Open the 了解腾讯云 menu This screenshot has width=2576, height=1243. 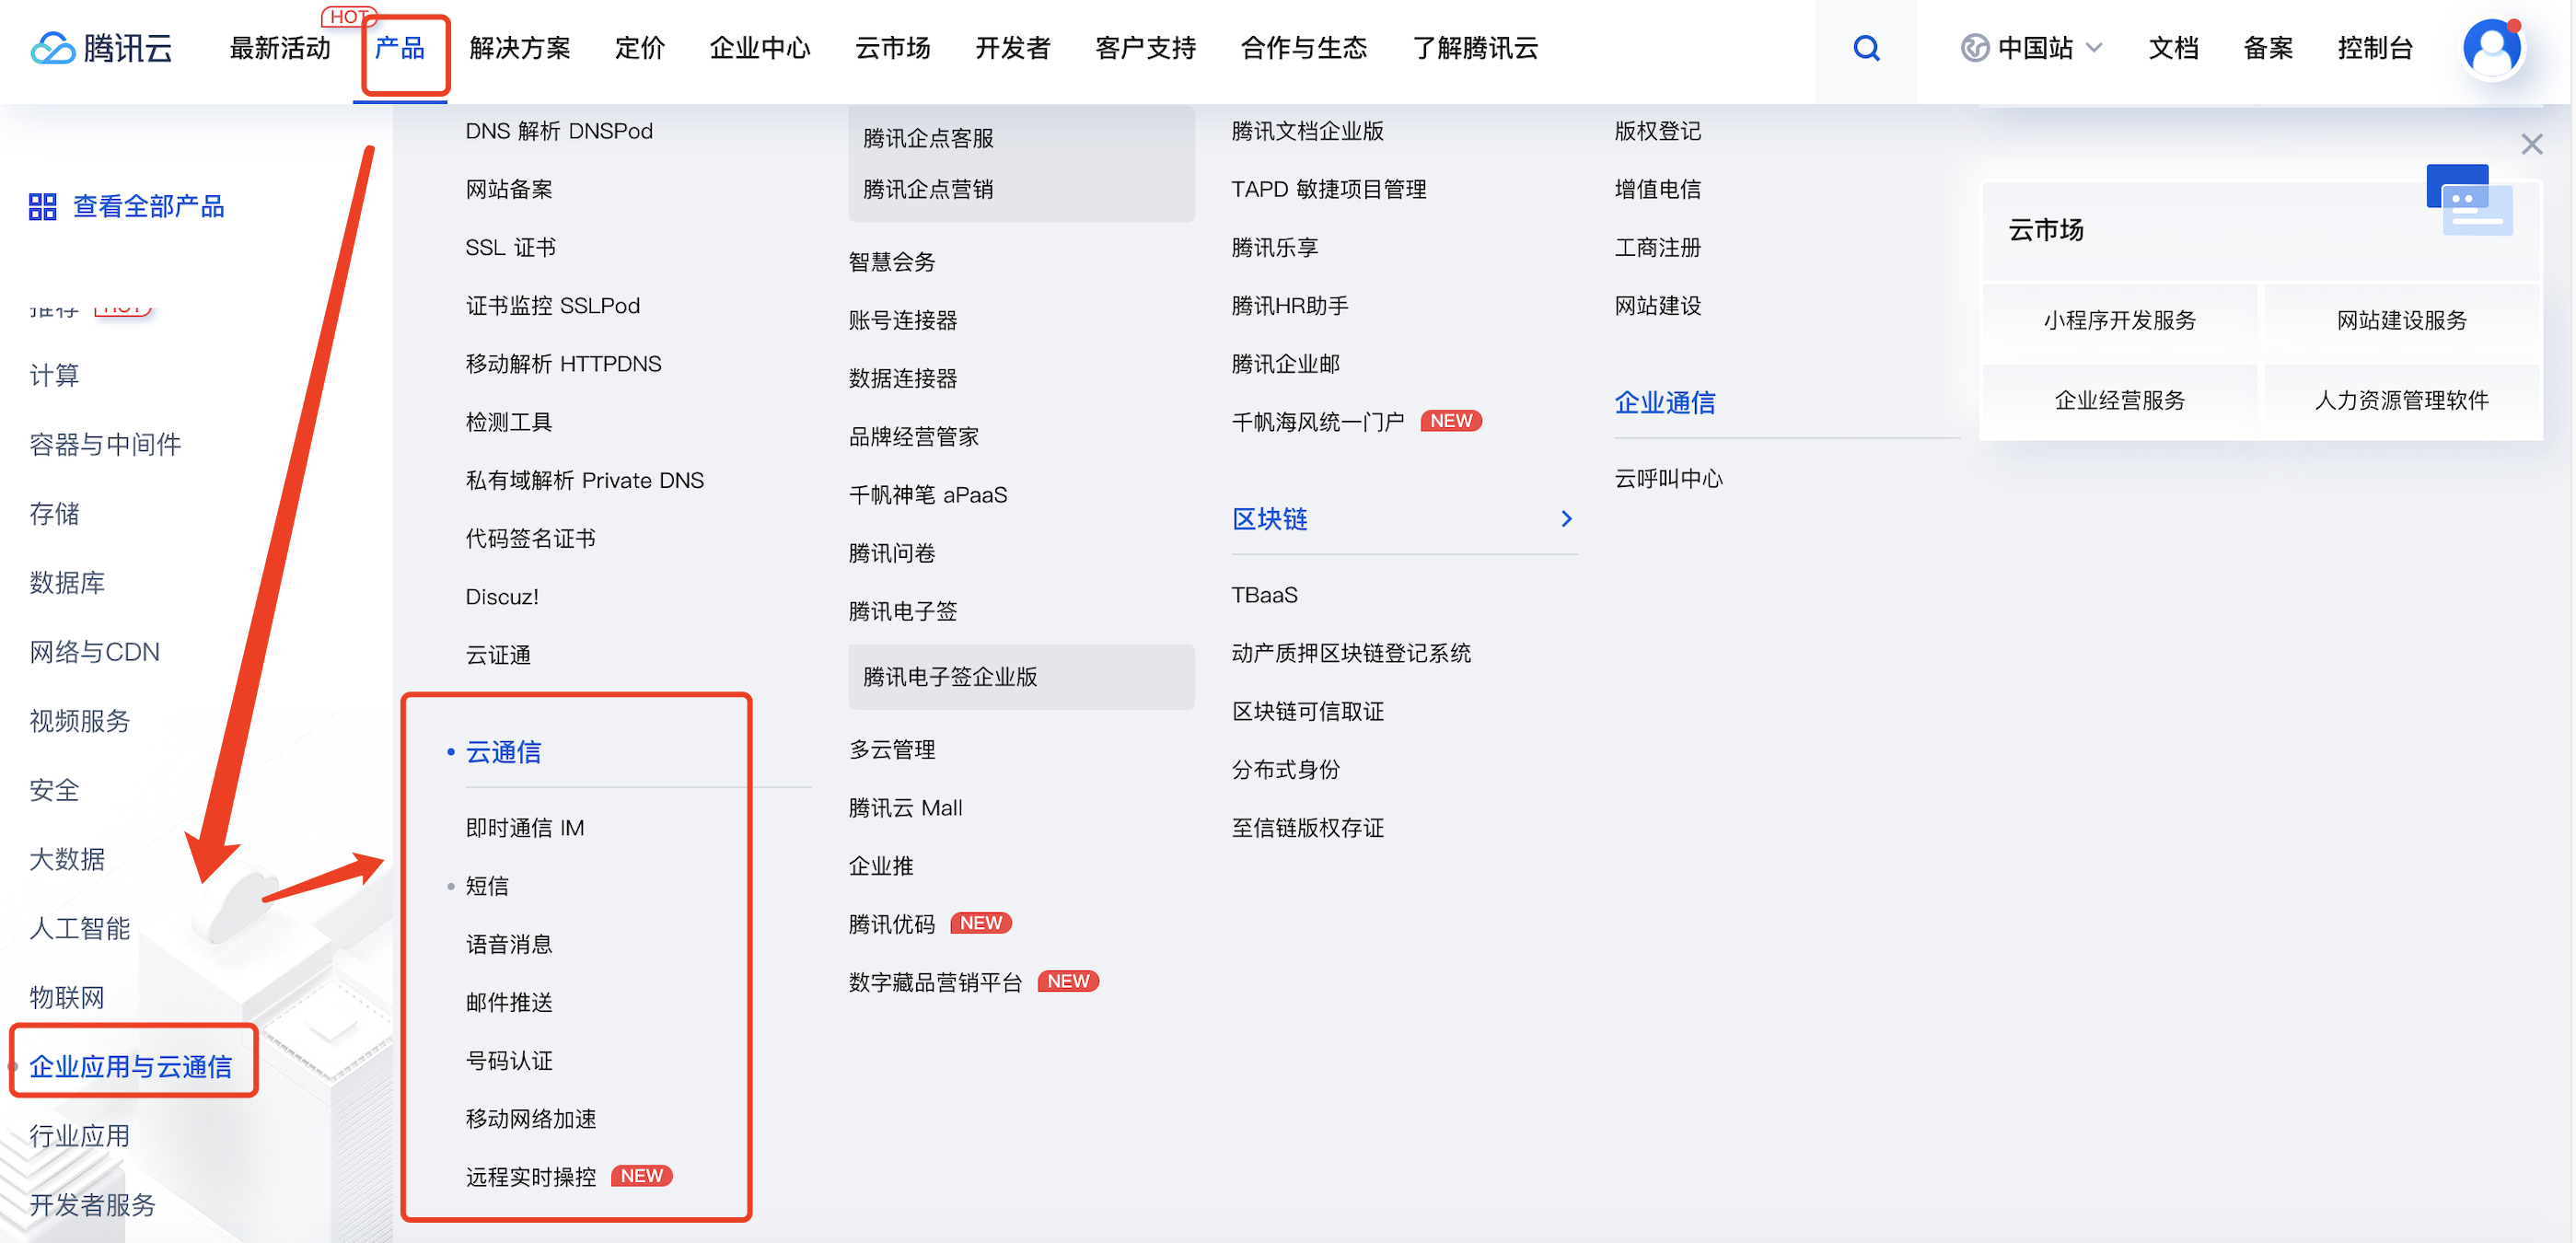pyautogui.click(x=1475, y=47)
